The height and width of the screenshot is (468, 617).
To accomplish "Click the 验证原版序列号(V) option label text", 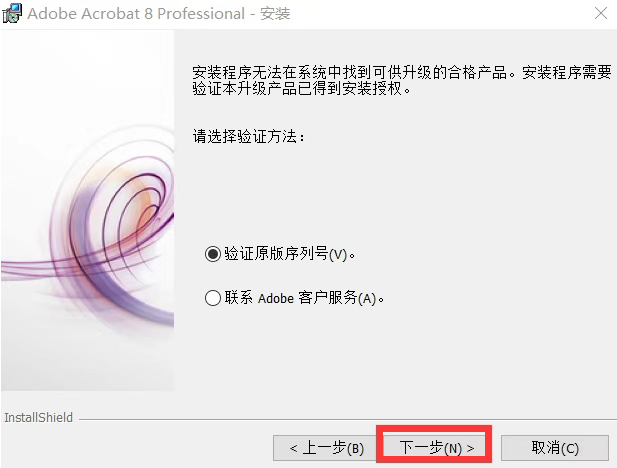I will point(290,254).
